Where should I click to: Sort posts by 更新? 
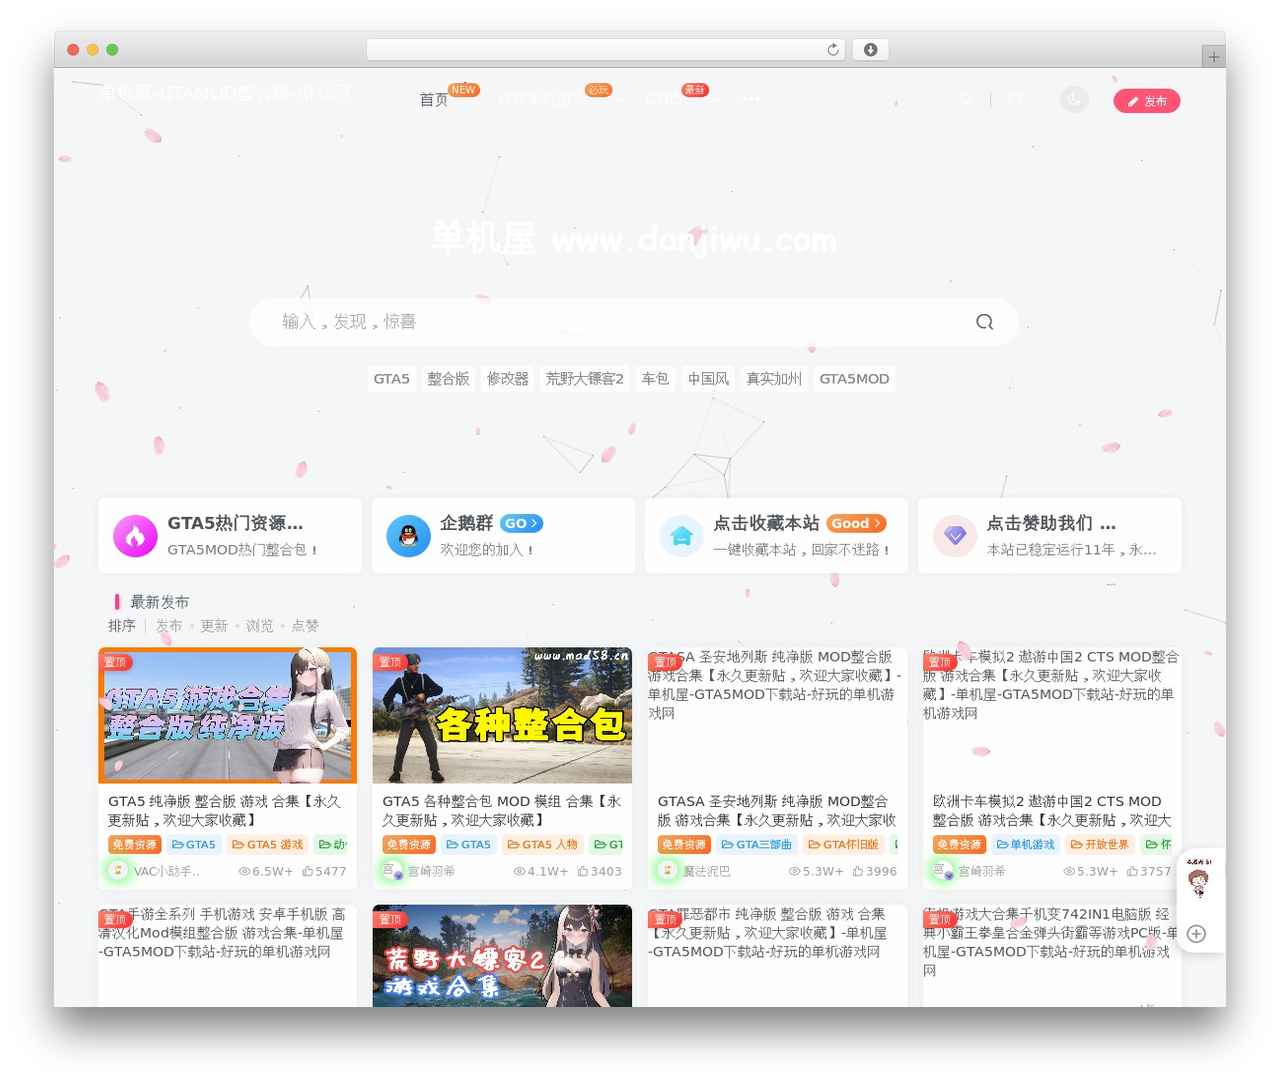point(214,626)
